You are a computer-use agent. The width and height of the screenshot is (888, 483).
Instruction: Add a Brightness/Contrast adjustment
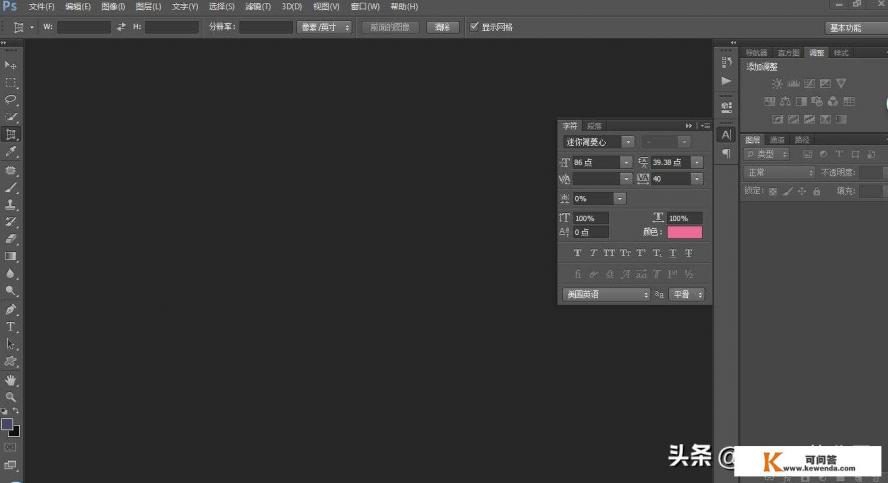(x=777, y=83)
